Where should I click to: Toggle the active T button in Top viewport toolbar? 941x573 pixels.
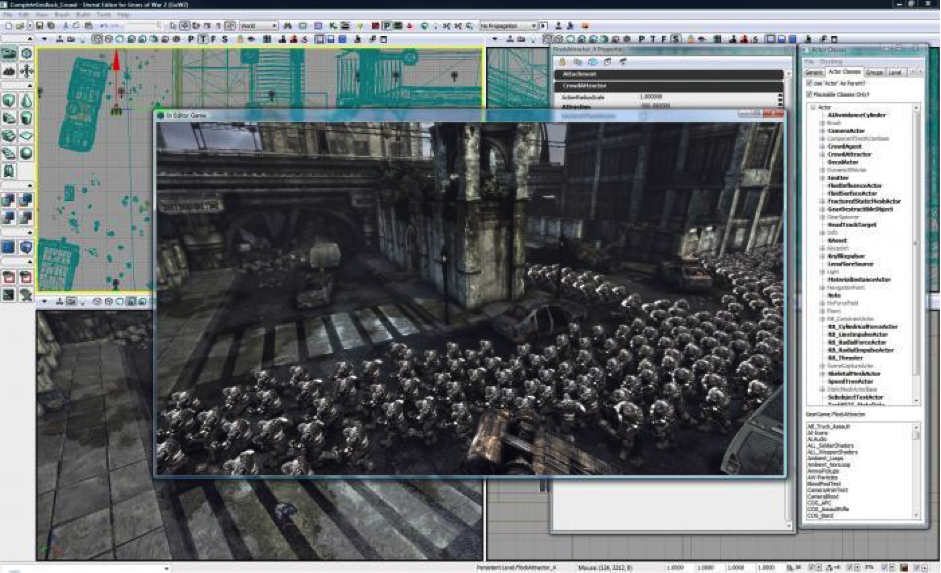203,39
